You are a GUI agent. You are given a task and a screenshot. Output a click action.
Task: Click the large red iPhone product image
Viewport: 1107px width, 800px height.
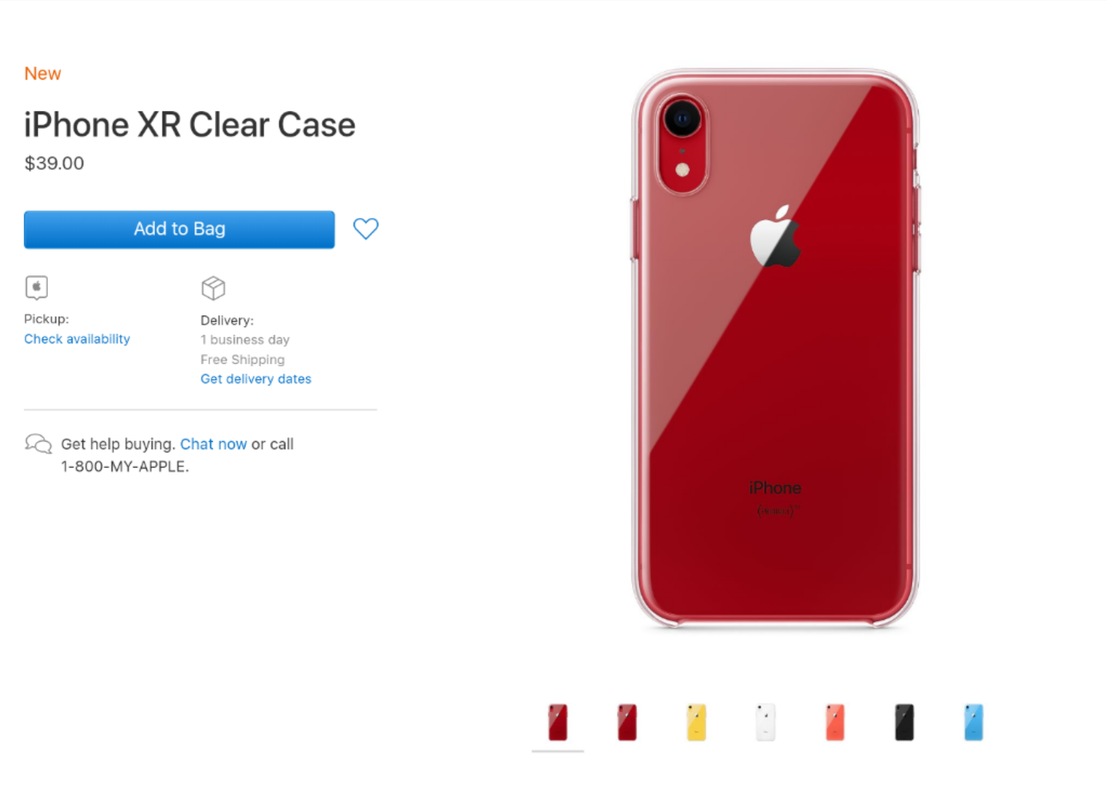click(x=775, y=348)
